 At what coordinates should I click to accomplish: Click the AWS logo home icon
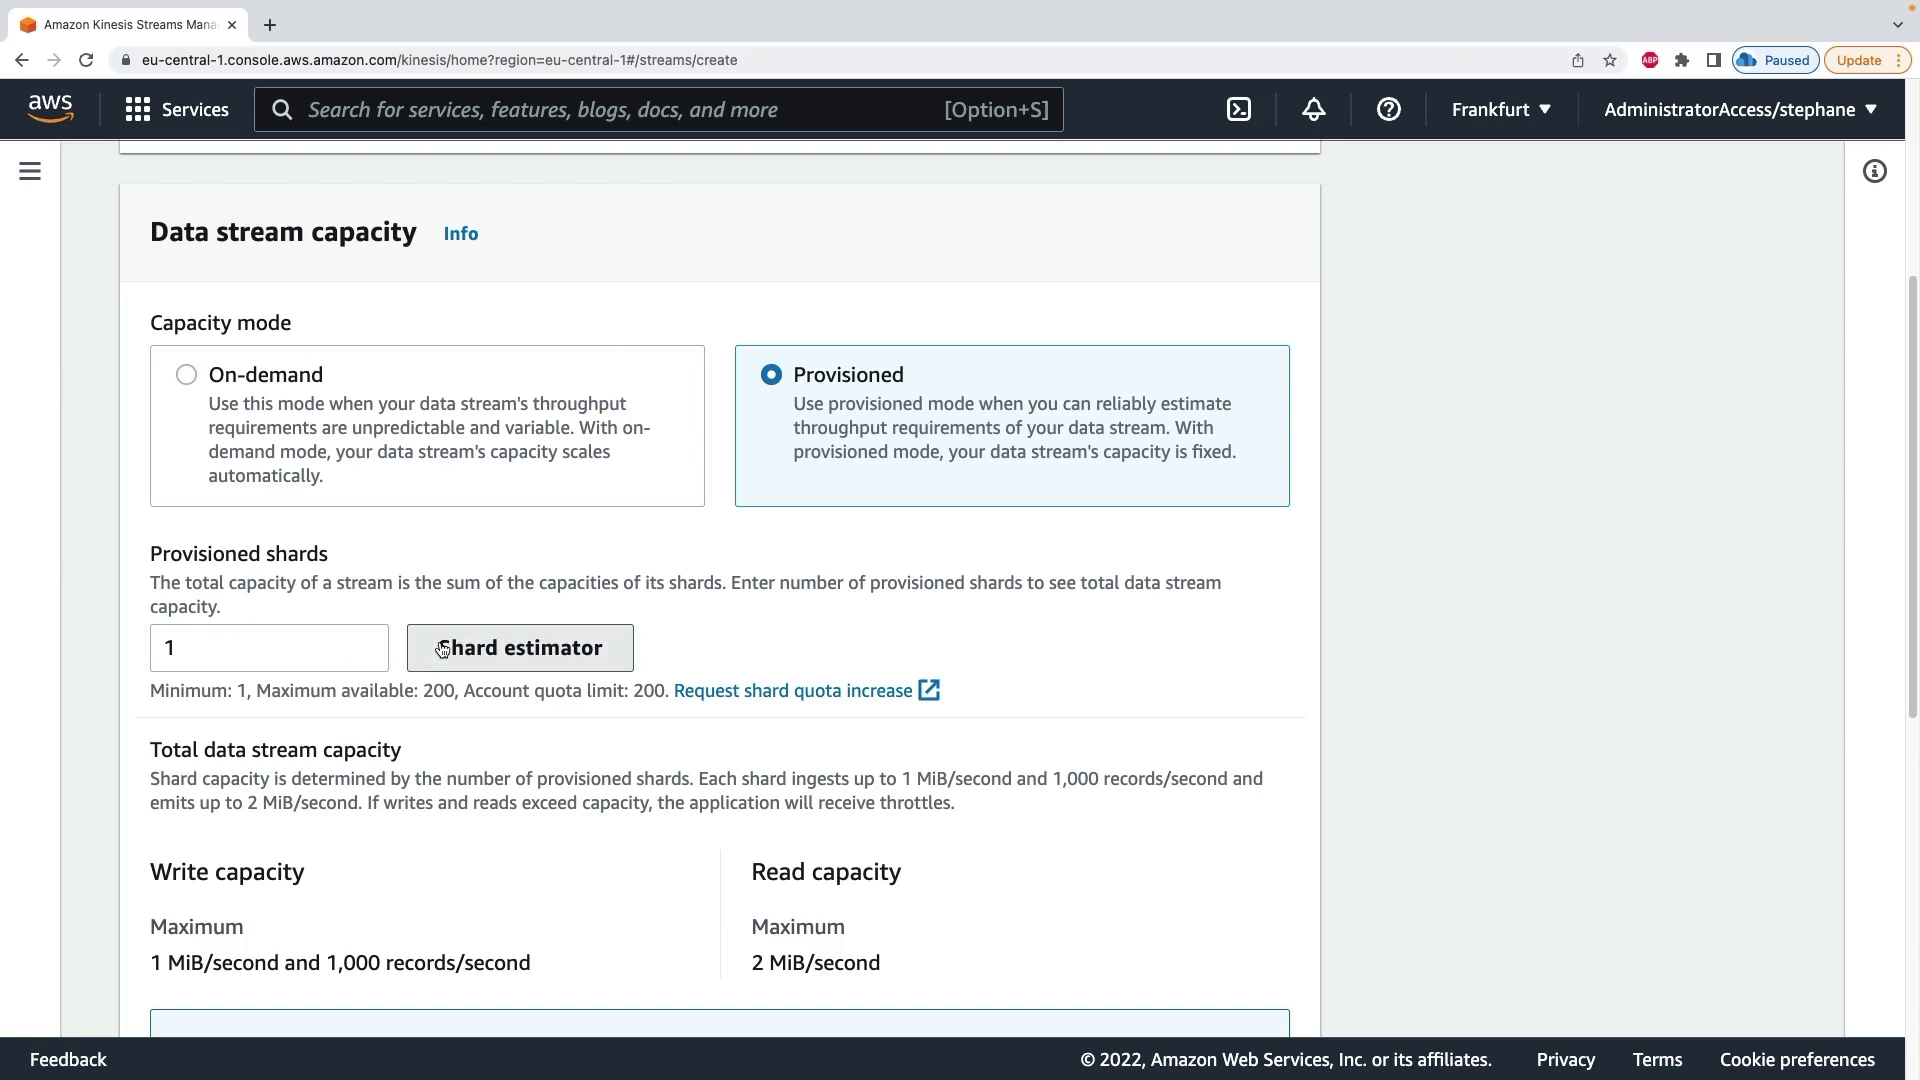pos(51,108)
